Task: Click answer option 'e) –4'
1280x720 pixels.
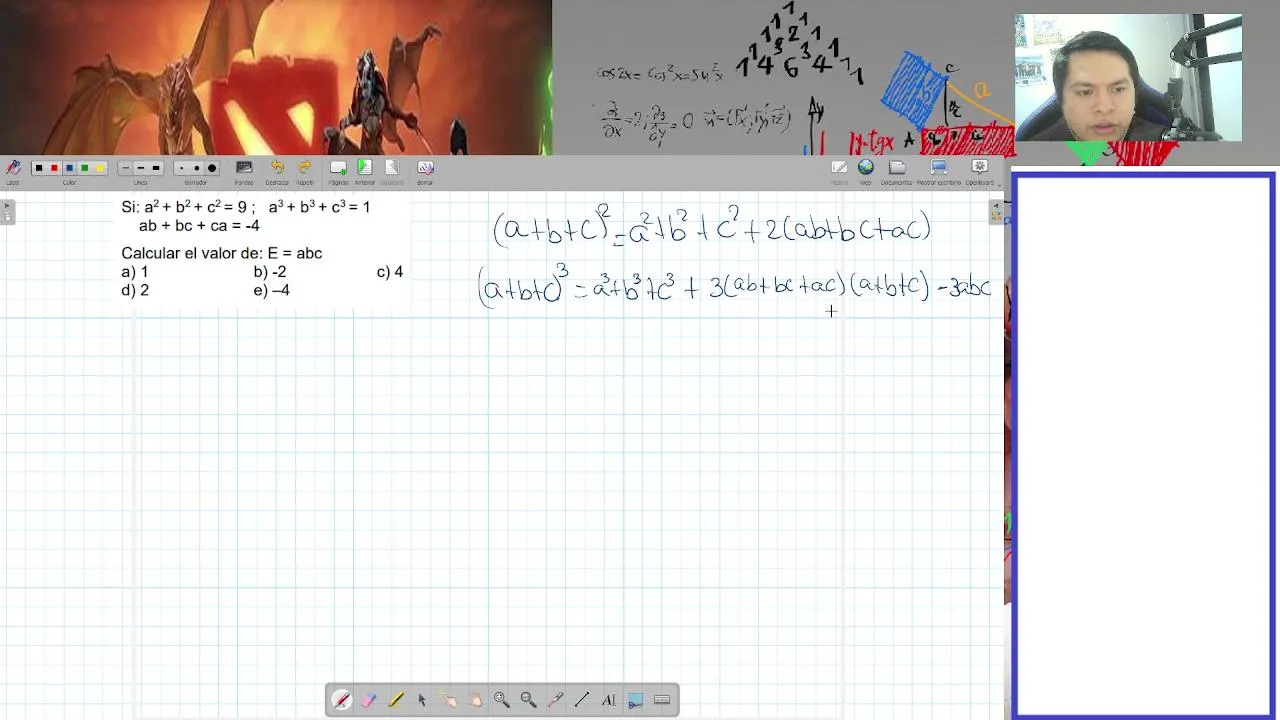Action: point(272,290)
